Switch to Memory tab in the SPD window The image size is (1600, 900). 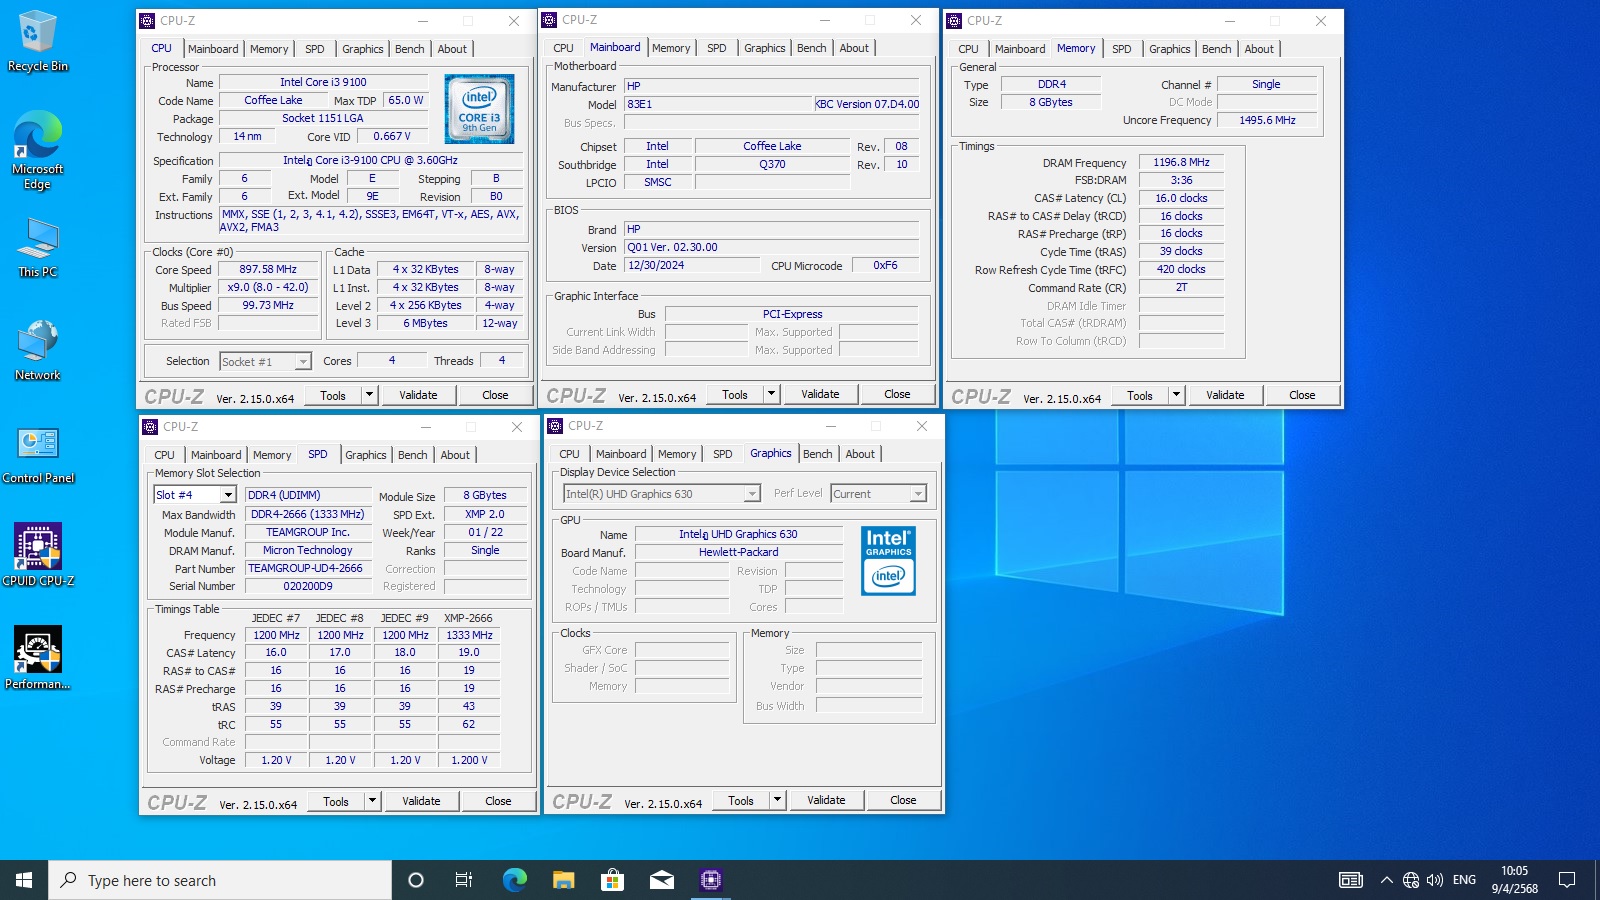(x=272, y=455)
